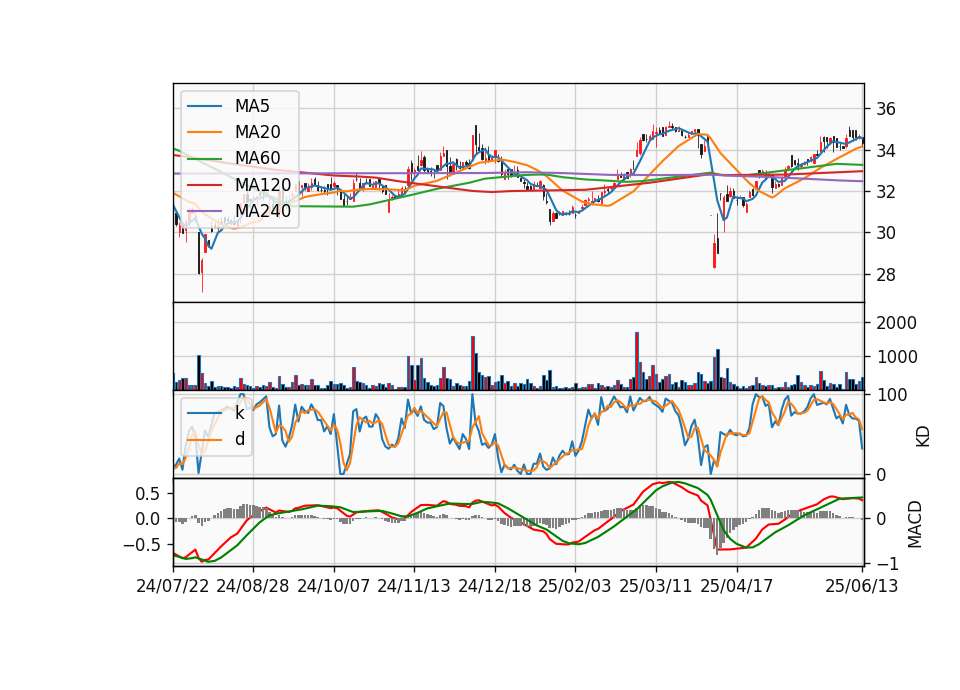Click the d legend label in KD panel
The image size is (960, 690).
coord(240,439)
